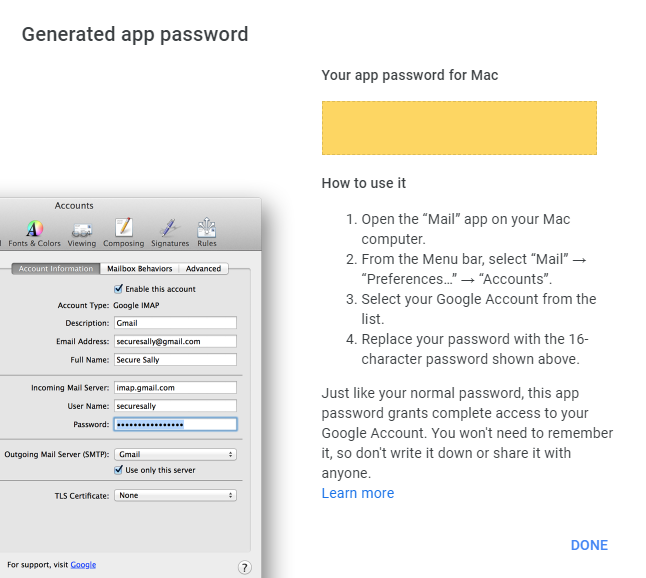Image resolution: width=646 pixels, height=578 pixels.
Task: Click the Password input field
Action: pos(175,424)
